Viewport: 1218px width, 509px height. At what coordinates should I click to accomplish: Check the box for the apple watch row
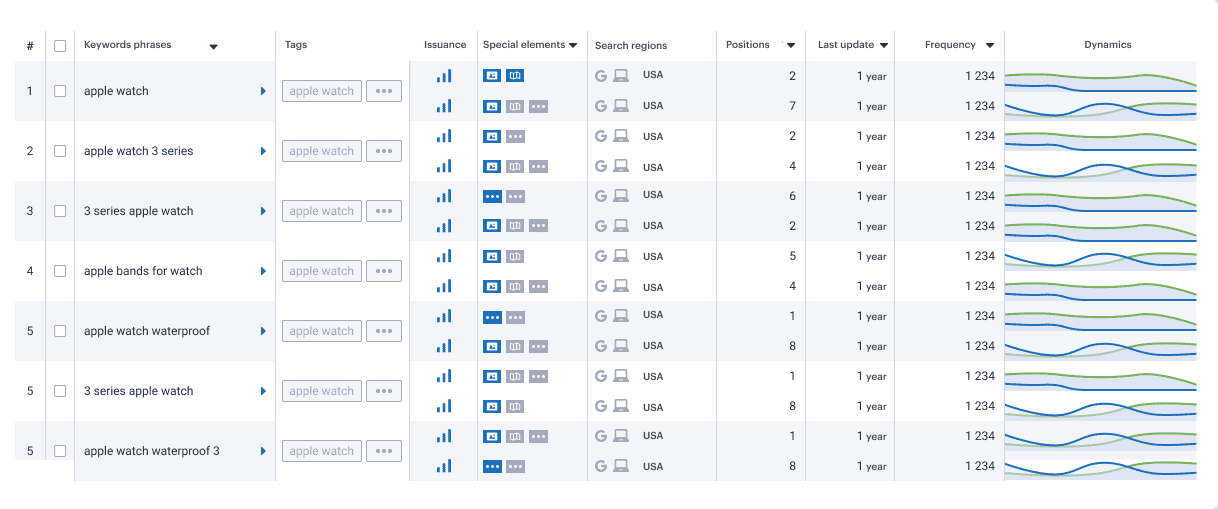tap(60, 91)
